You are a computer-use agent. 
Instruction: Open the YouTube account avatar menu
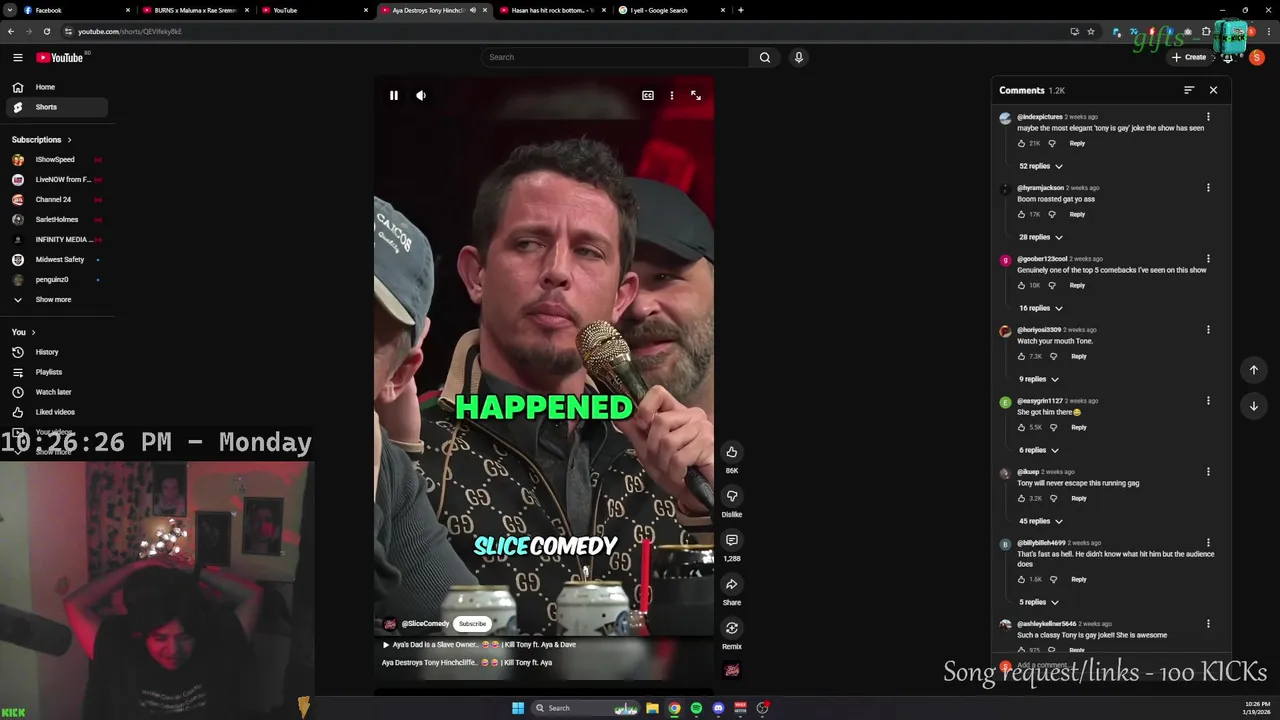pyautogui.click(x=1257, y=57)
